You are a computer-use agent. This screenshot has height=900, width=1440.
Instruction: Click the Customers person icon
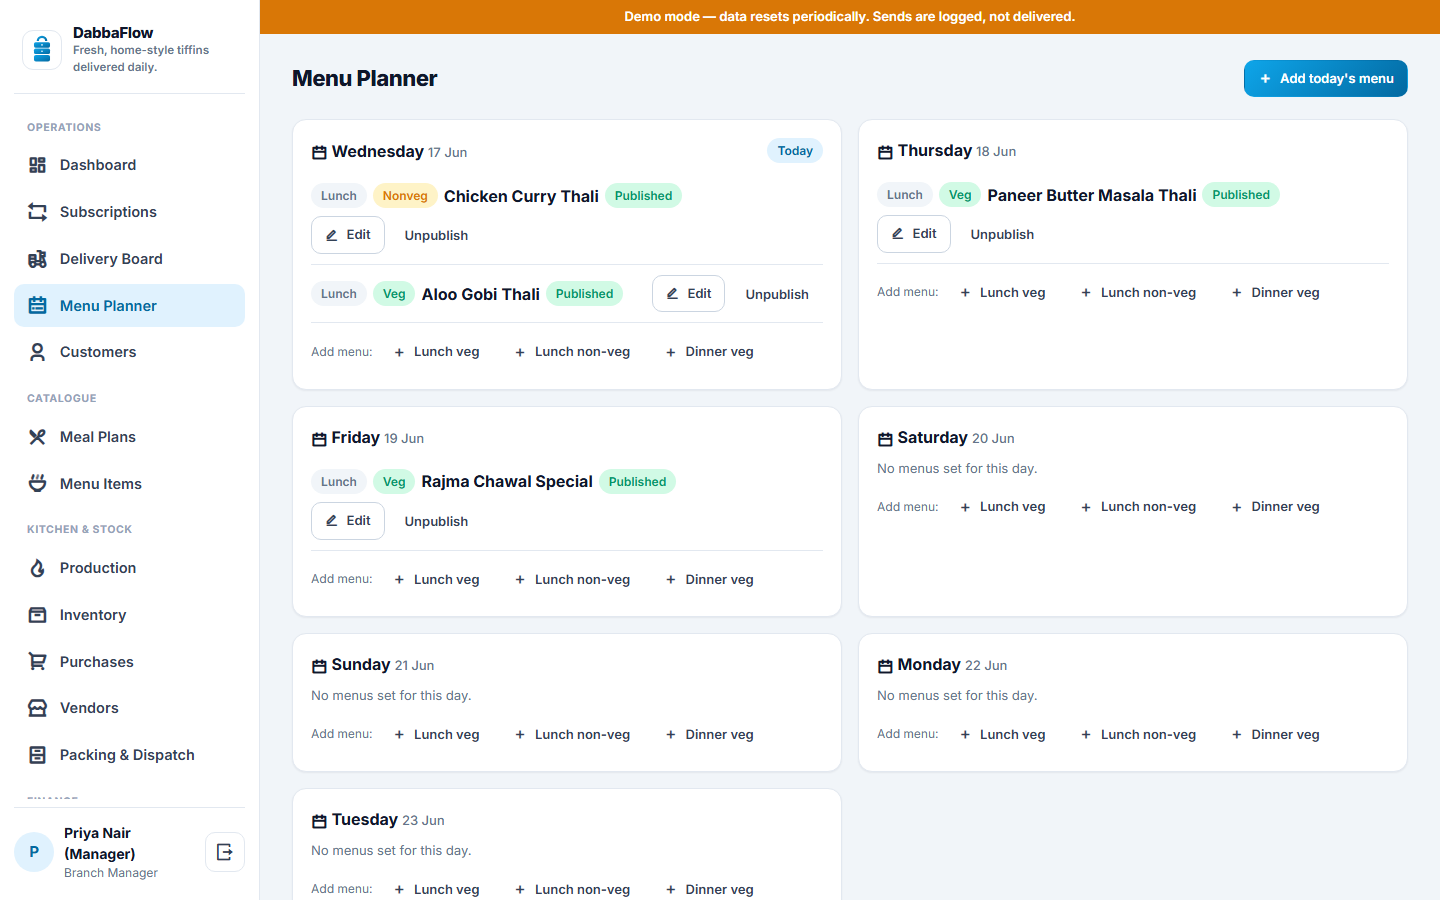[37, 352]
